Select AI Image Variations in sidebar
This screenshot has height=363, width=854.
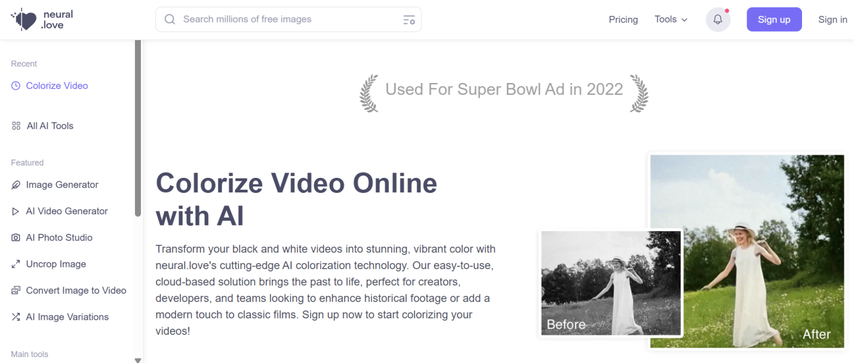[68, 317]
